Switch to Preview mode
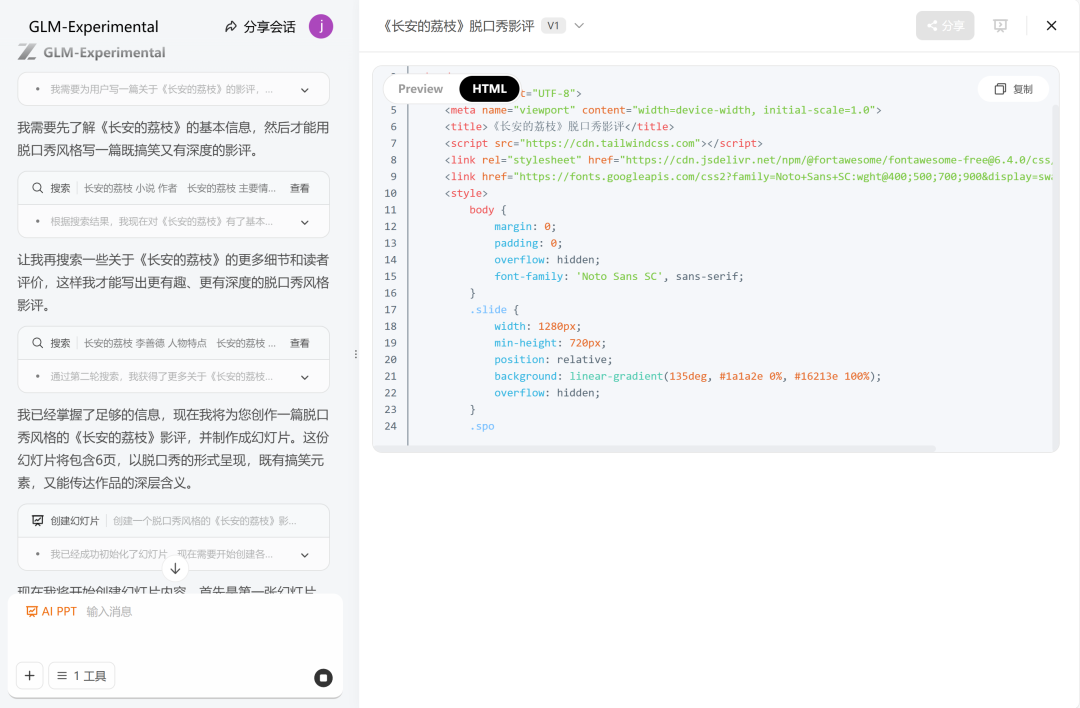Screen dimensions: 1080x708 click(420, 88)
